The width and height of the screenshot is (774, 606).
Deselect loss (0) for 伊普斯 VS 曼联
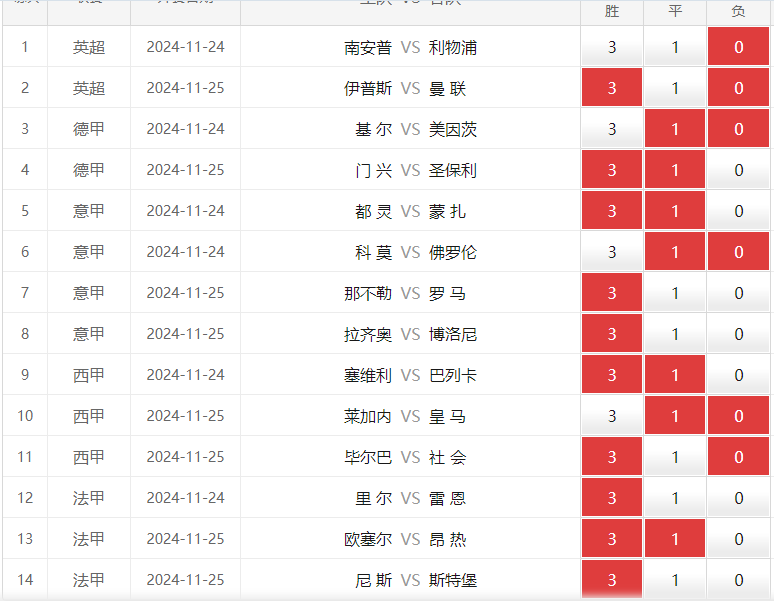[x=738, y=88]
